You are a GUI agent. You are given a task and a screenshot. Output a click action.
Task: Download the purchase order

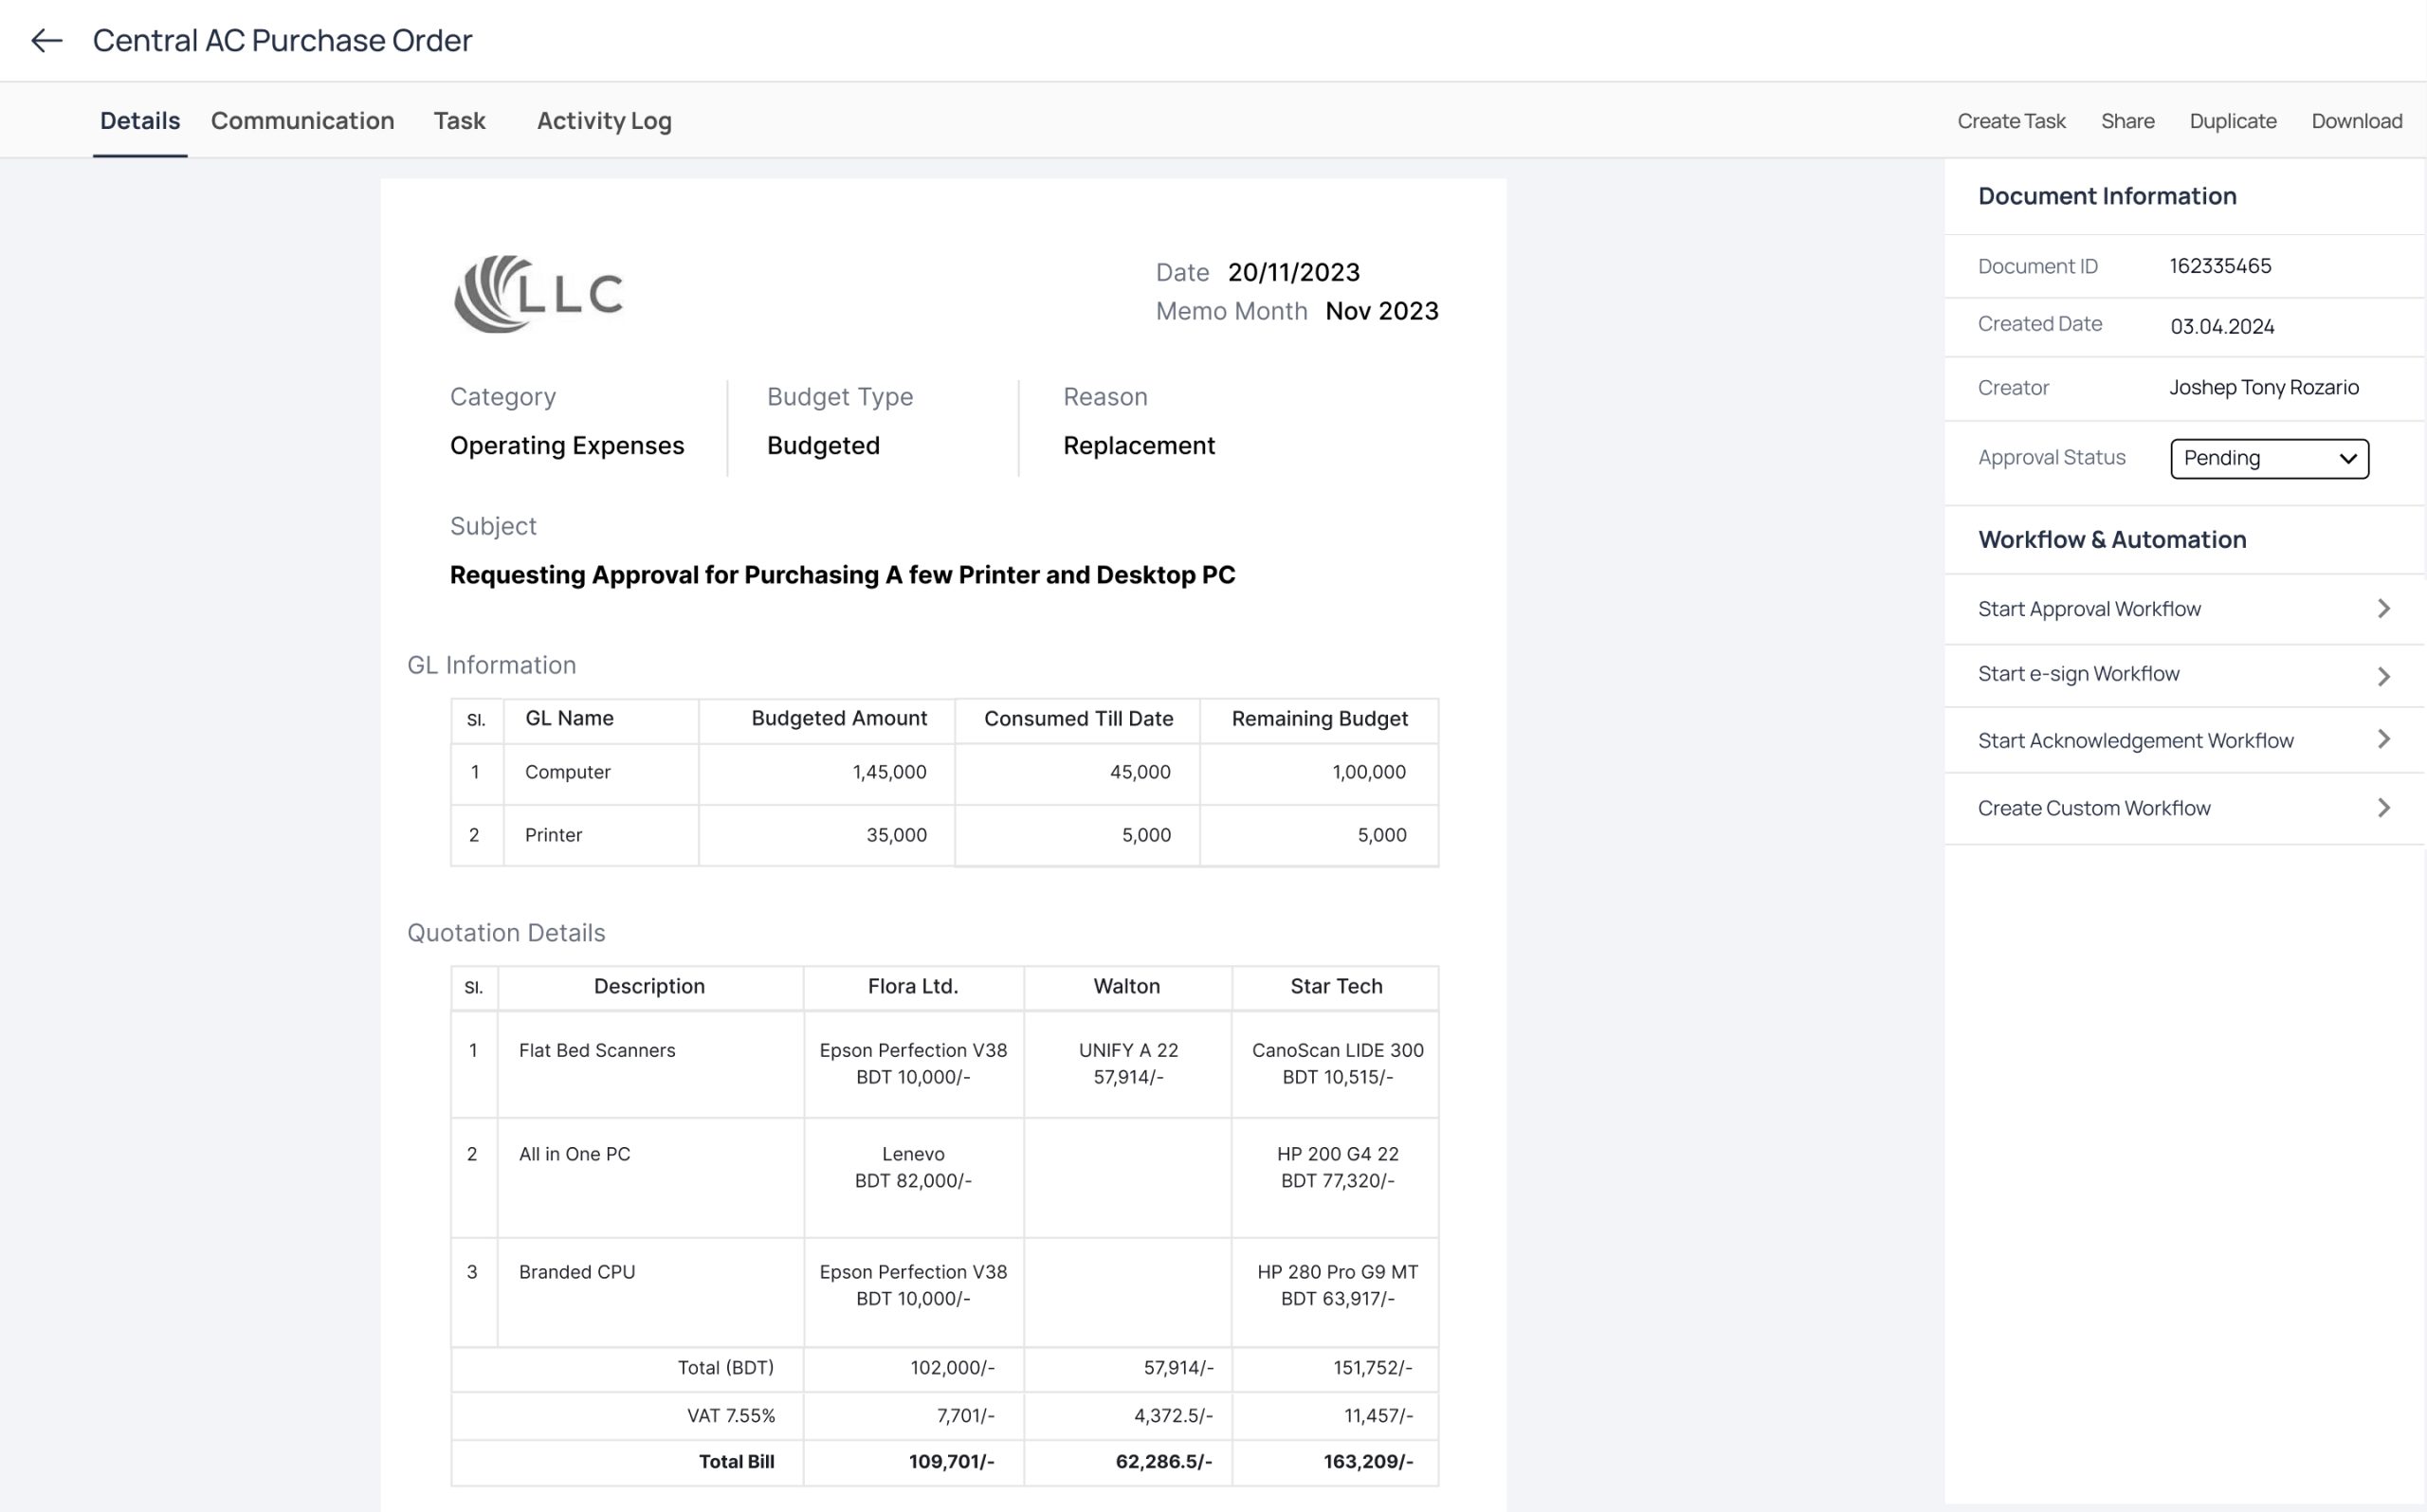click(x=2356, y=121)
